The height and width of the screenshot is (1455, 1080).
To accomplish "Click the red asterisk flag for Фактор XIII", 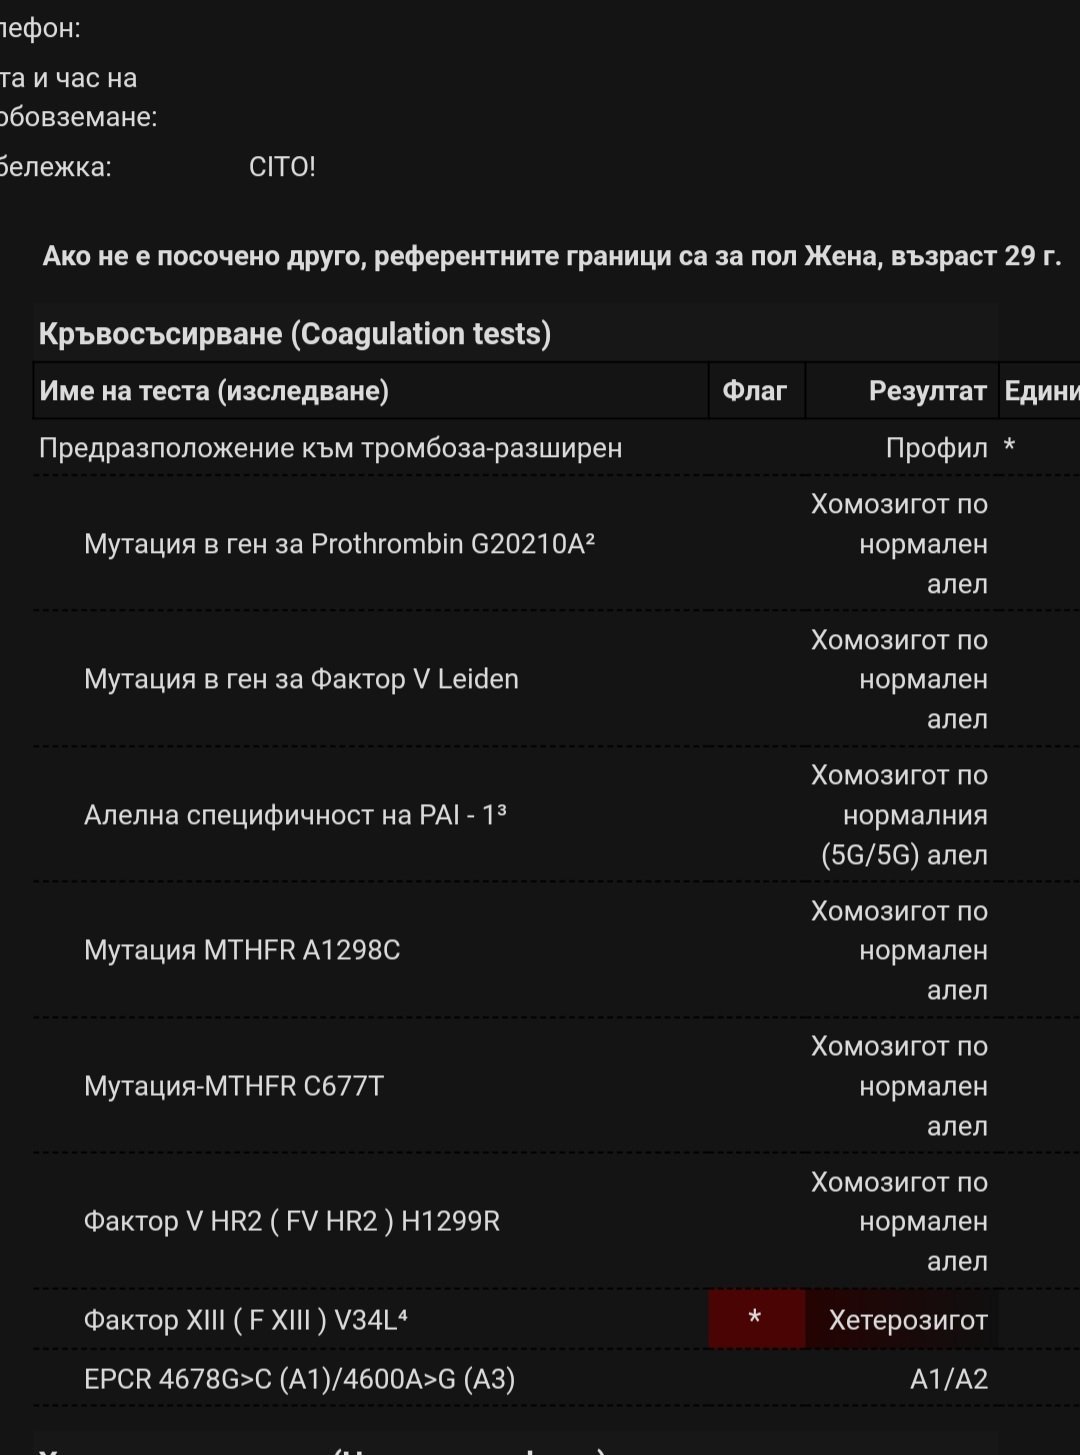I will pyautogui.click(x=755, y=1318).
